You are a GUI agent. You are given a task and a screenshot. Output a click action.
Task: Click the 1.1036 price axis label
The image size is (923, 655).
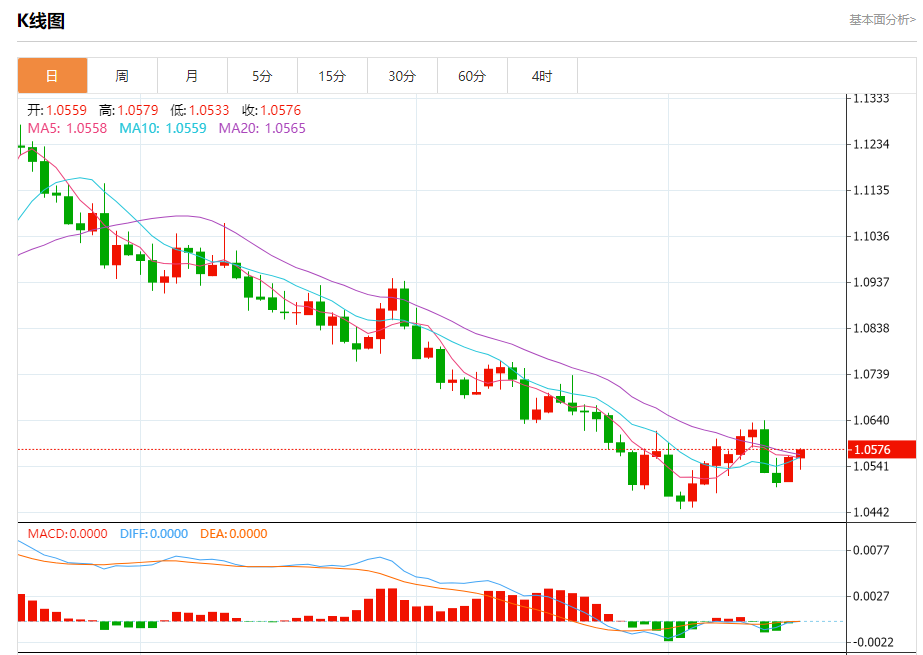871,236
